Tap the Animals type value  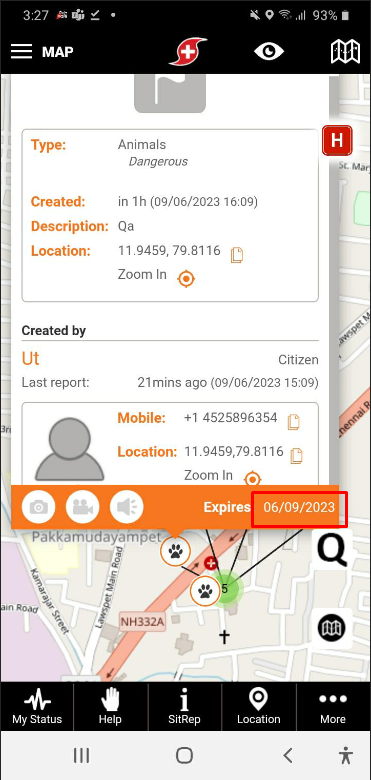[x=142, y=145]
